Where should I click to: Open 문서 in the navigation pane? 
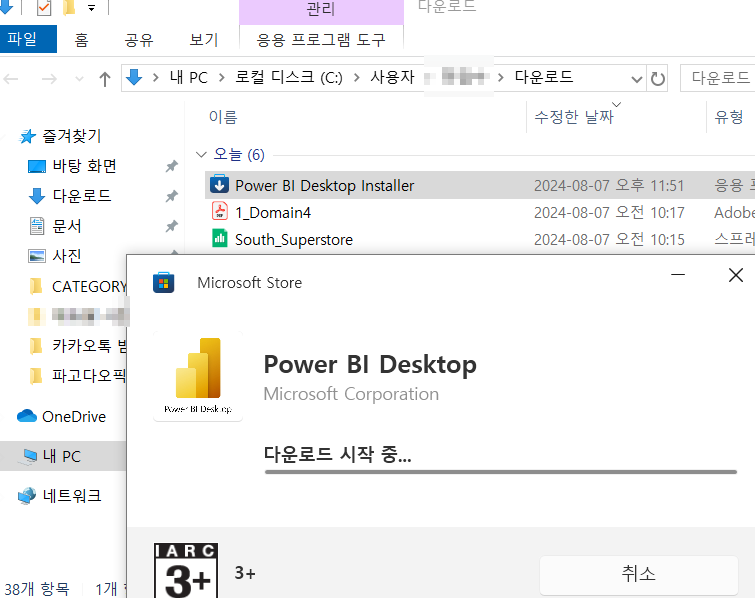66,226
